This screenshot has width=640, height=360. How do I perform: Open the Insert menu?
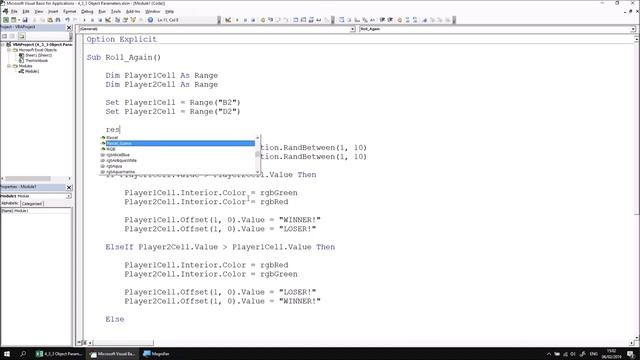click(53, 11)
